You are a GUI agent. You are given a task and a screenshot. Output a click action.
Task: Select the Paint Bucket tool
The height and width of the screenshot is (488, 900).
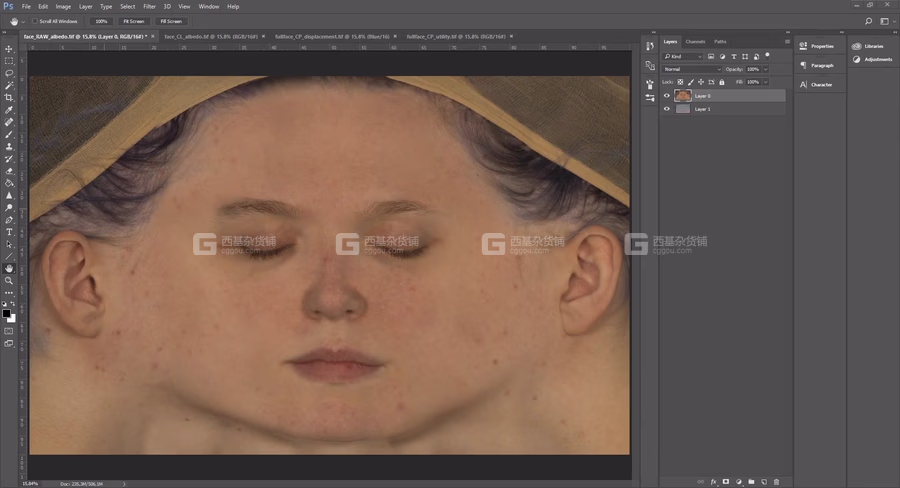[x=9, y=183]
